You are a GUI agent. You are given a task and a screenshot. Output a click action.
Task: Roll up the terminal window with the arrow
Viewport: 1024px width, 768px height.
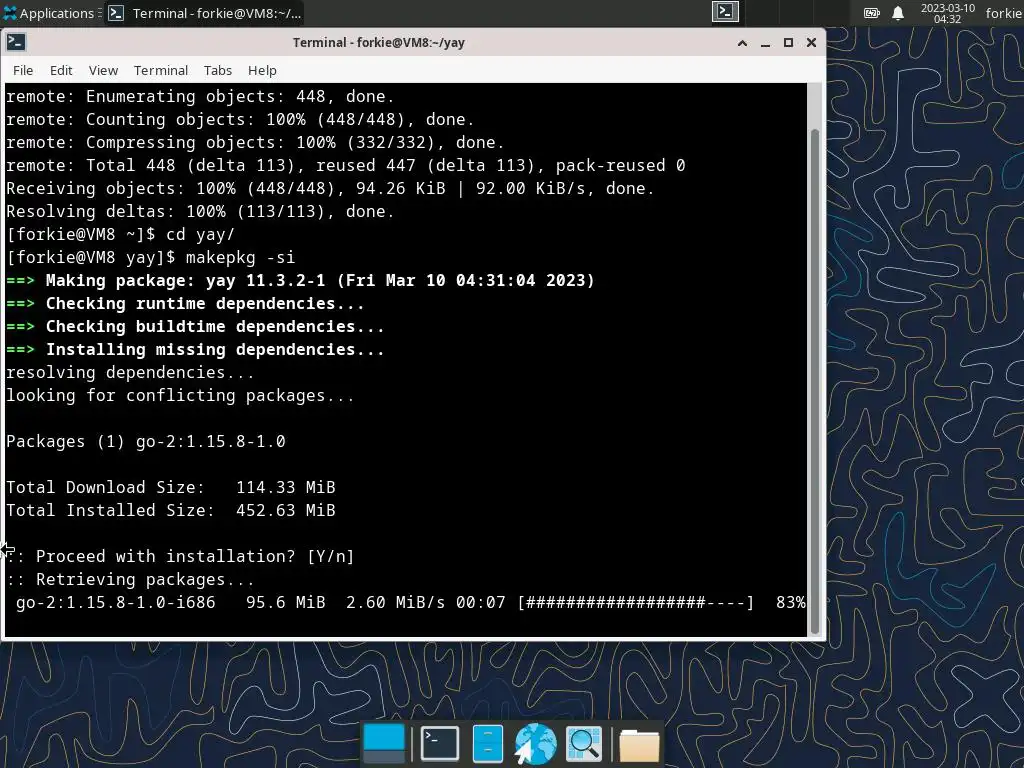tap(742, 42)
